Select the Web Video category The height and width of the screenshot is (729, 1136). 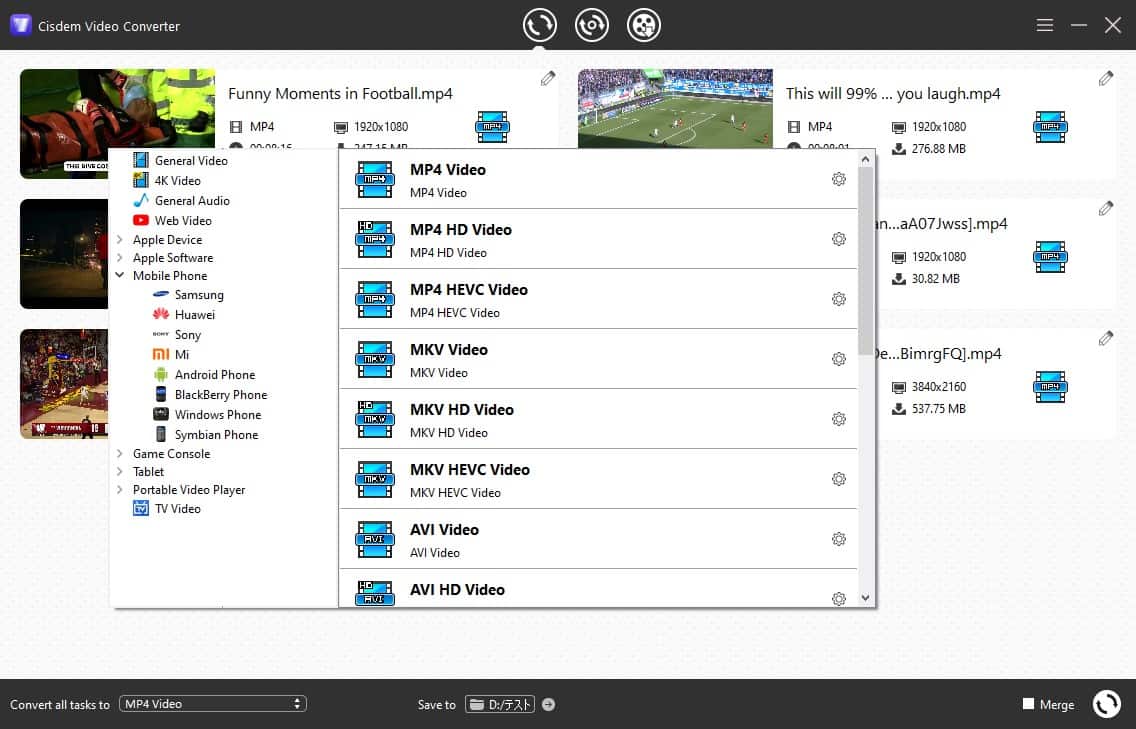click(181, 220)
